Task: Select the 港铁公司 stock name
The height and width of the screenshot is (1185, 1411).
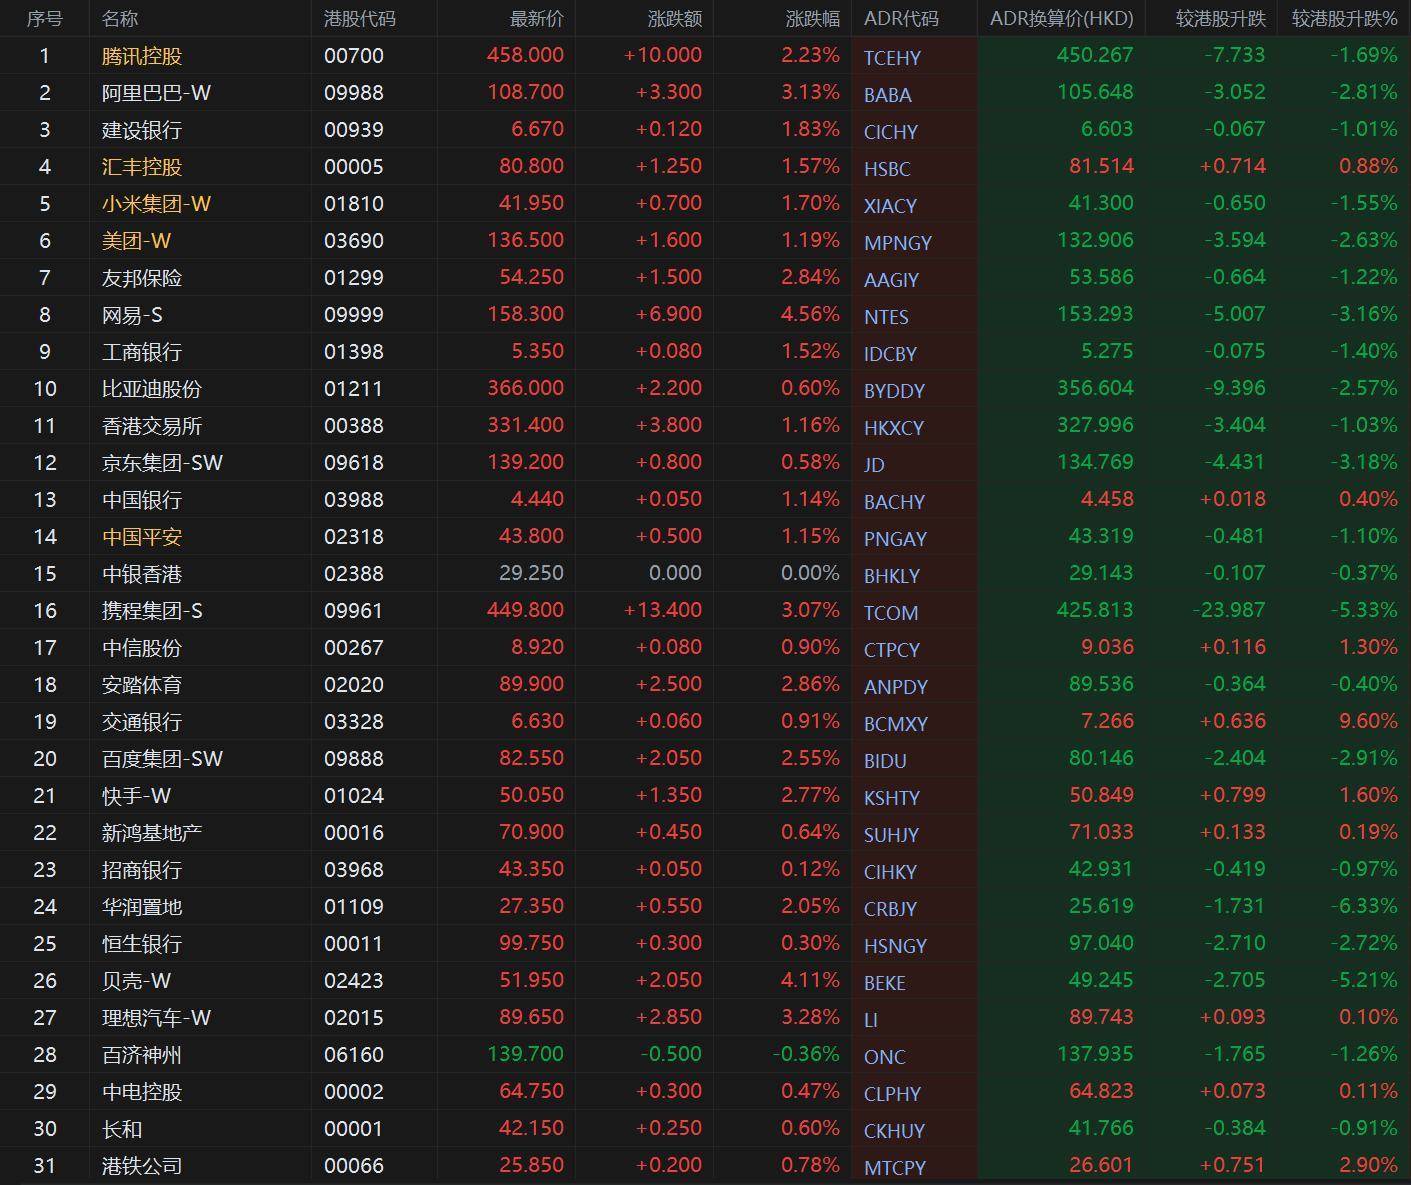Action: pyautogui.click(x=142, y=1166)
